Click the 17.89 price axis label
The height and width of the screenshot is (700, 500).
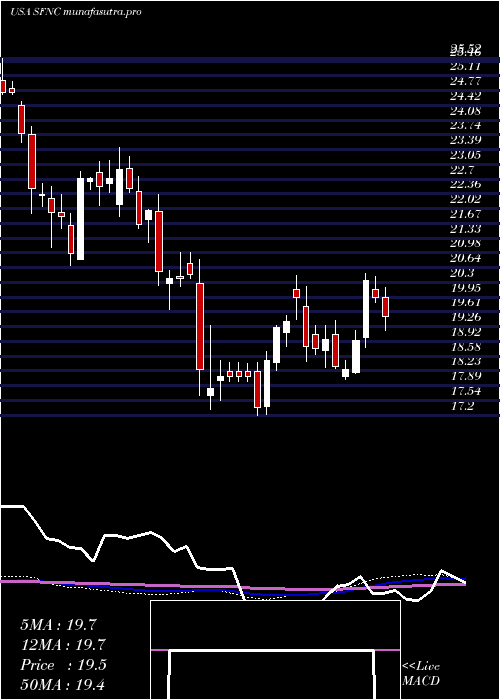click(466, 376)
